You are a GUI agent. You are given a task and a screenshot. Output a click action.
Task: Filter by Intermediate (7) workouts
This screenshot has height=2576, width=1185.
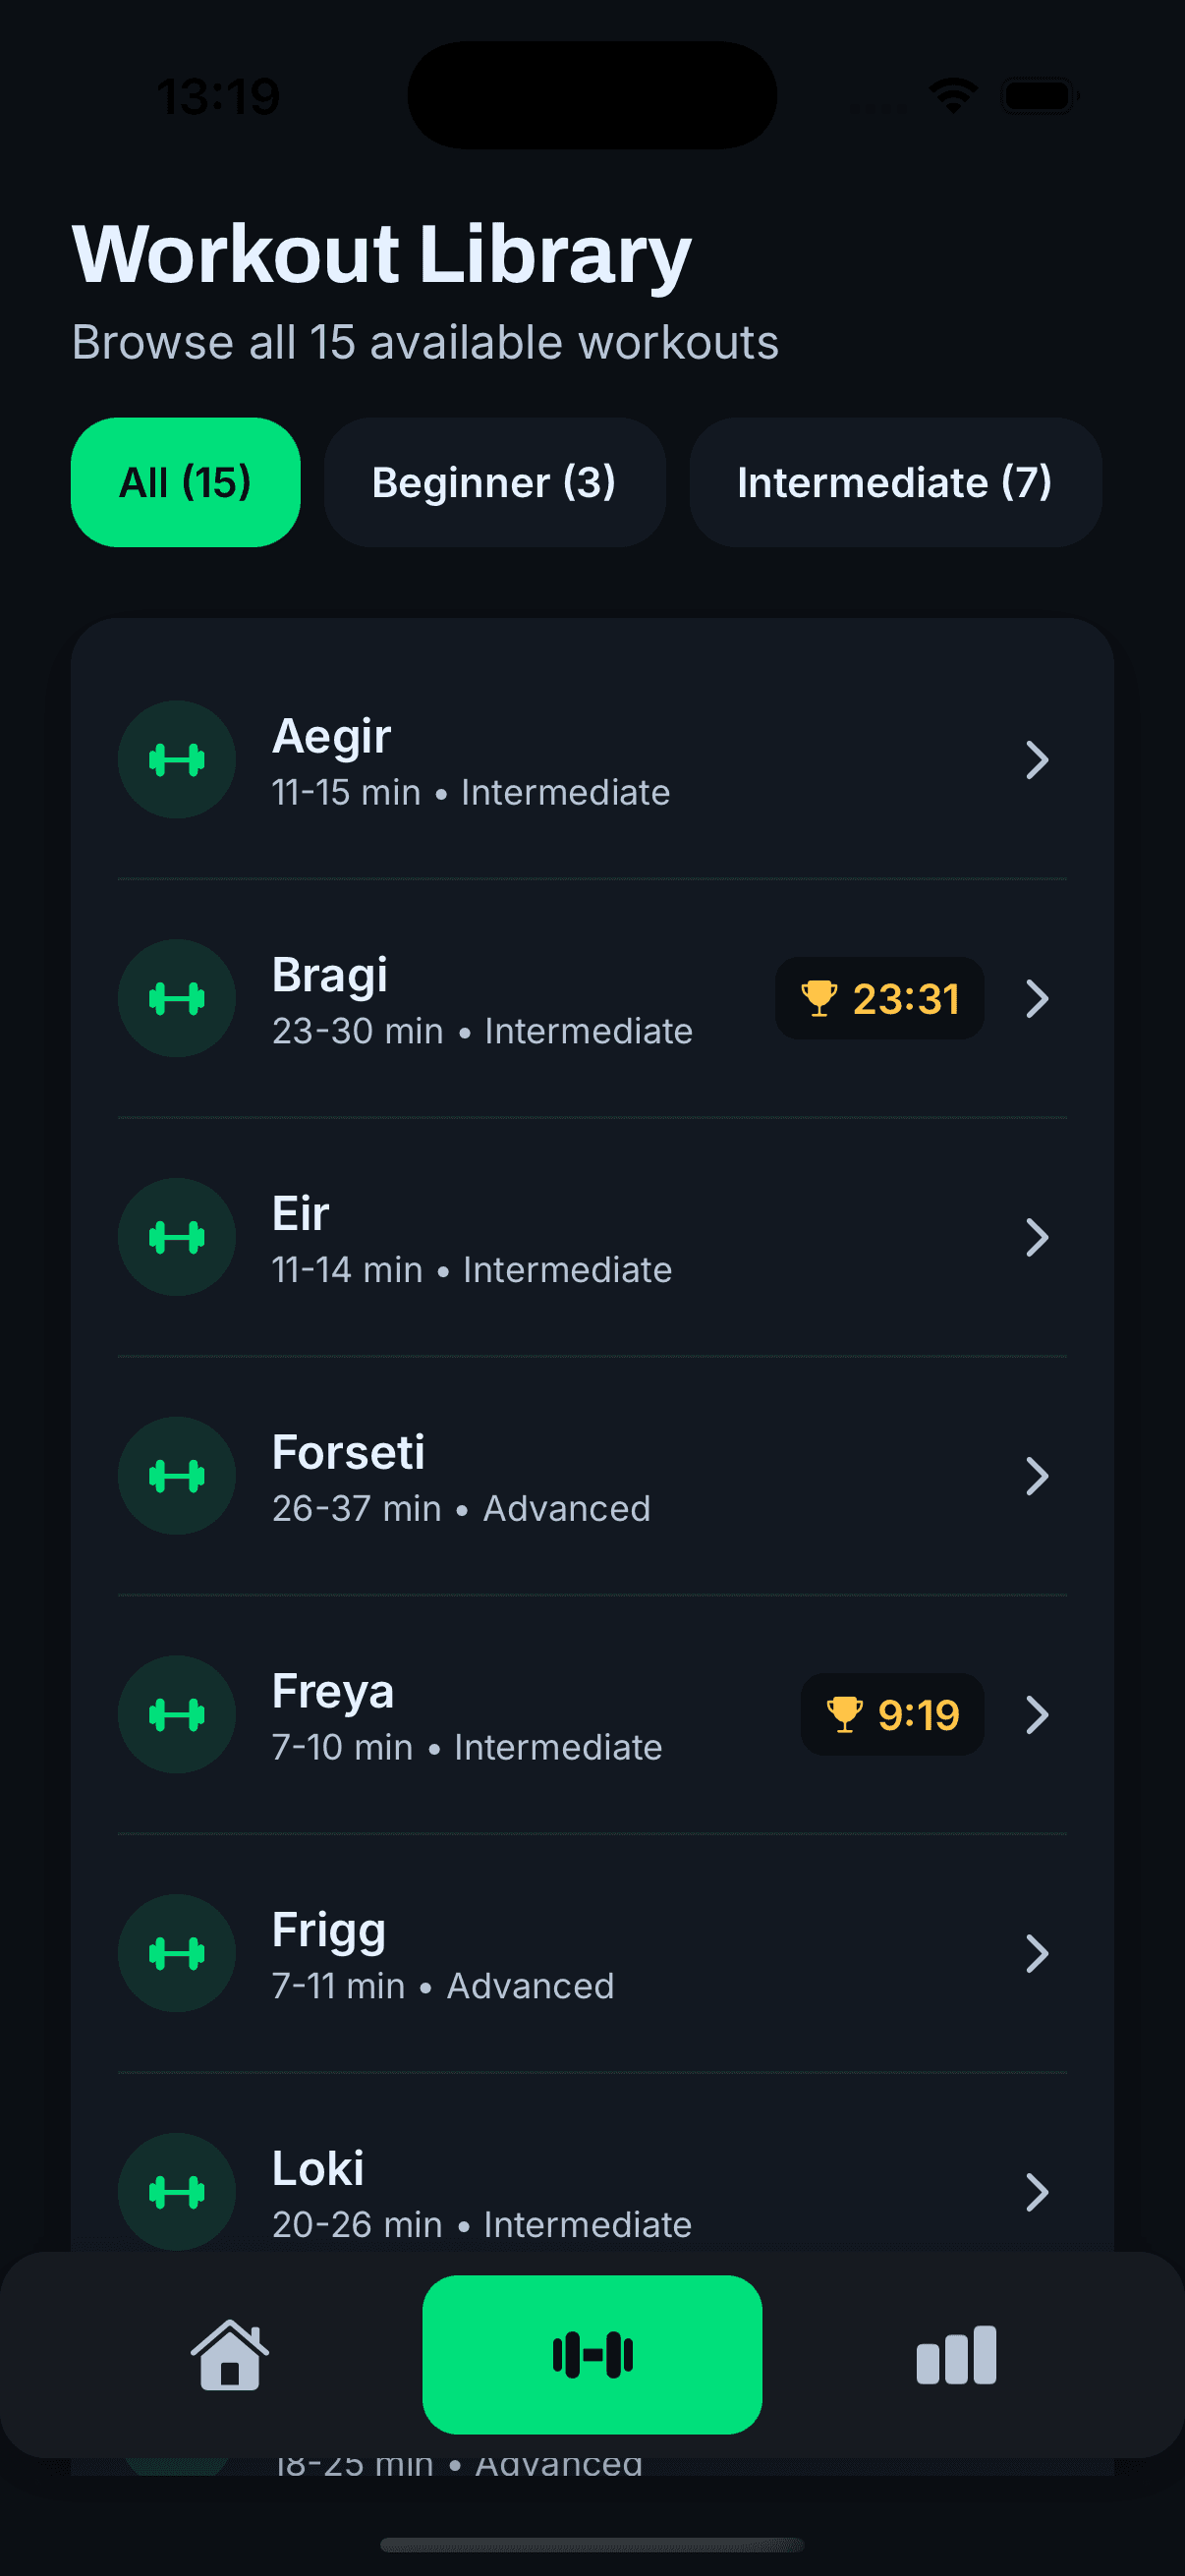(x=895, y=482)
